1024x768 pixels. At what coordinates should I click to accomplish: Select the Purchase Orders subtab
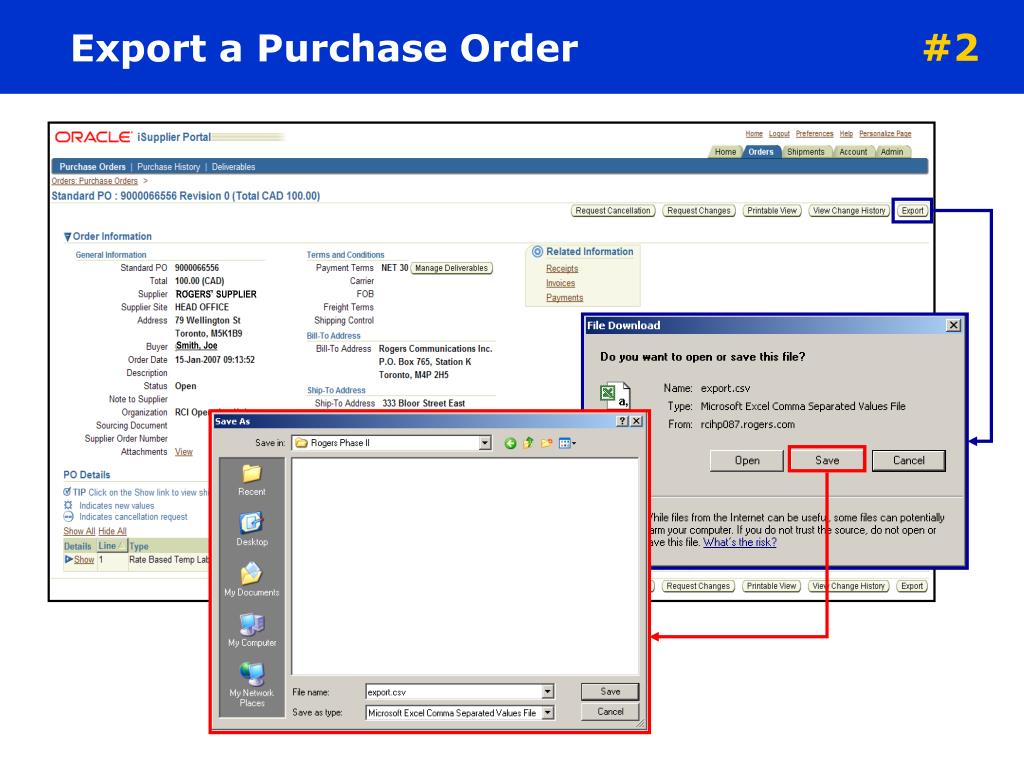pos(92,167)
